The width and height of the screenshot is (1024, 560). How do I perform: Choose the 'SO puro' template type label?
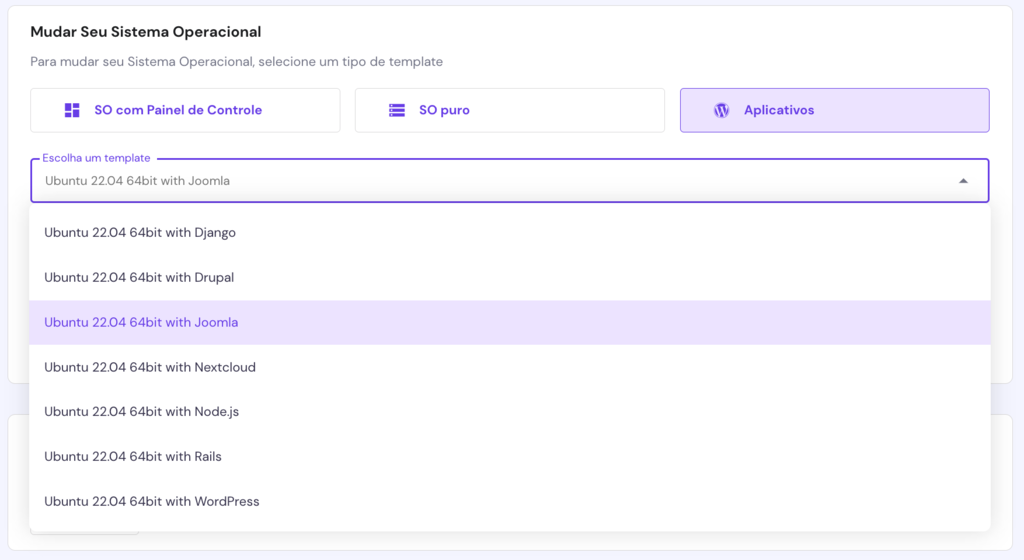[x=444, y=110]
